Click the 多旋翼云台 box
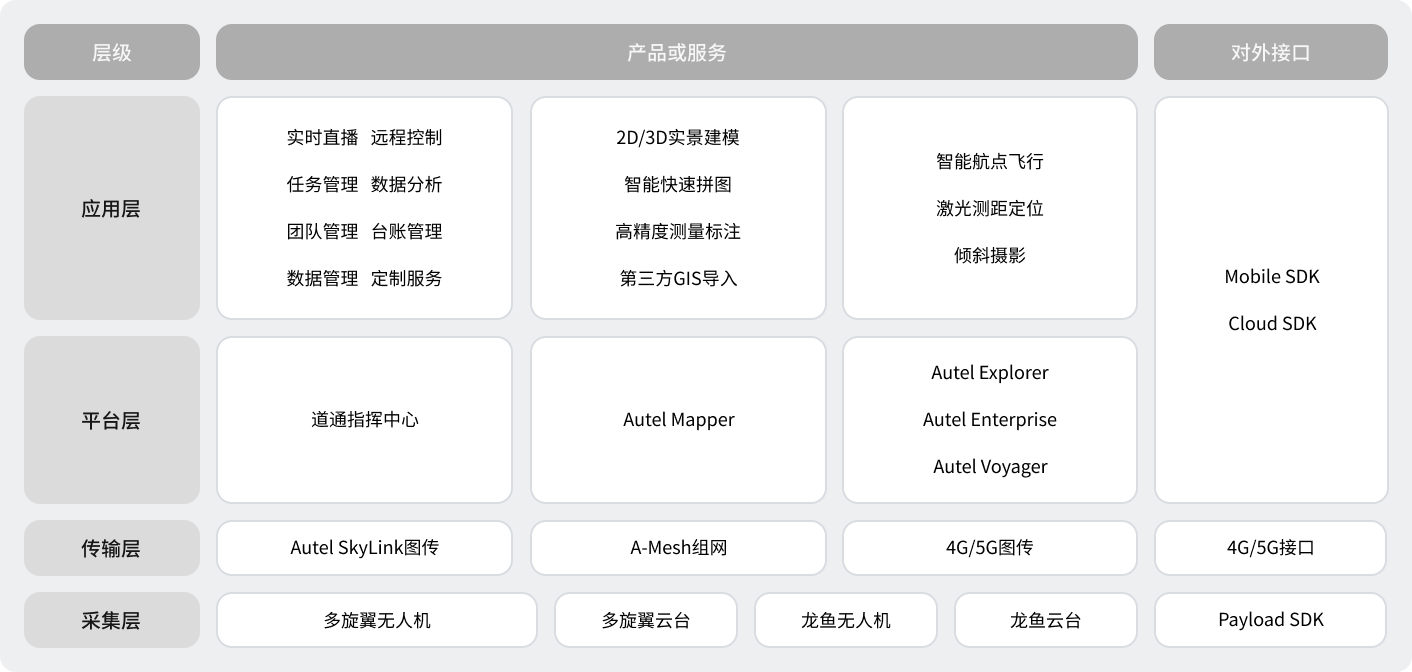Viewport: 1412px width, 672px height. point(646,620)
